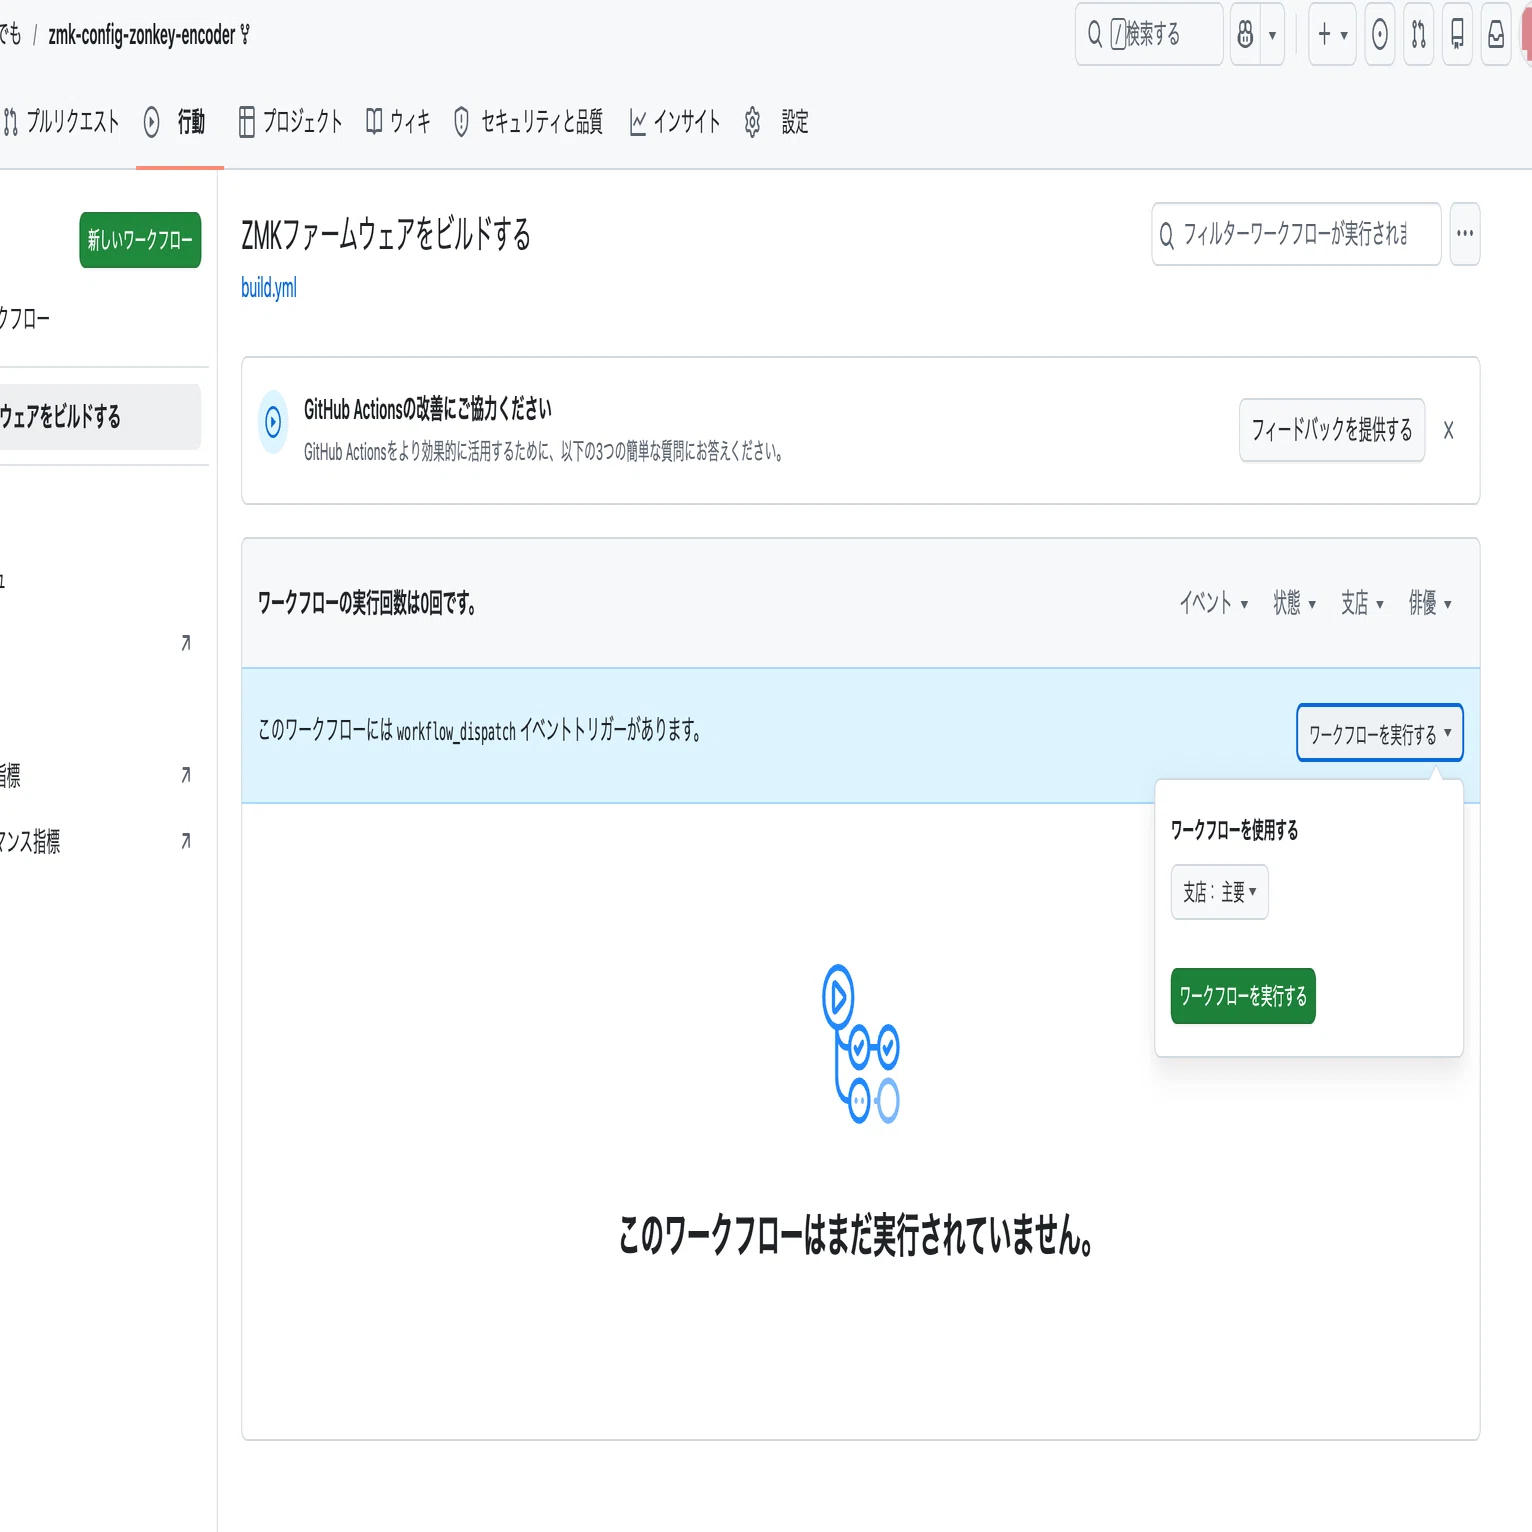Switch to the プルリクエスト tab

click(62, 122)
